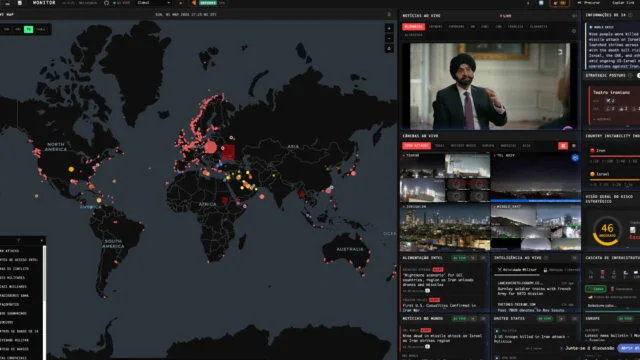This screenshot has height=360, width=640.
Task: Switch live cameras to single view icon
Action: tap(574, 146)
